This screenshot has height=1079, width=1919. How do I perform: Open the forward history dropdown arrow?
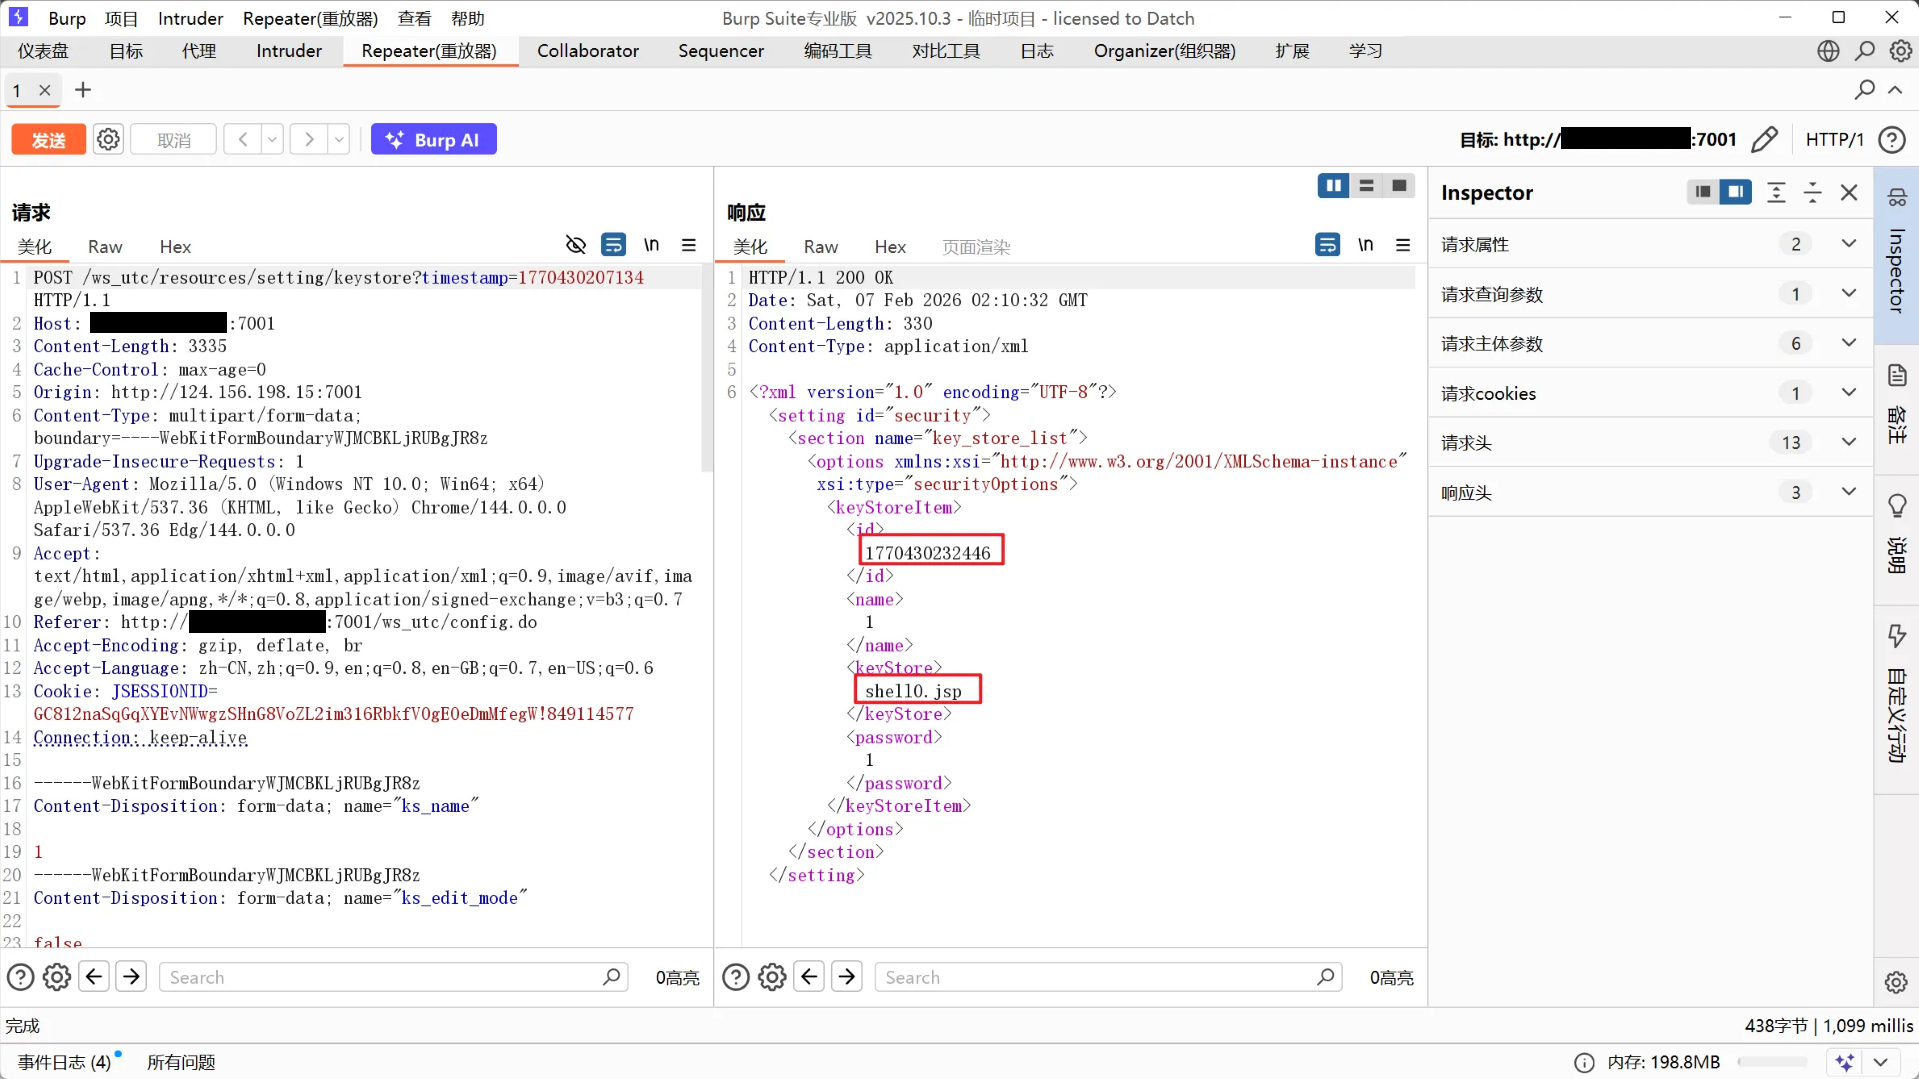[339, 139]
